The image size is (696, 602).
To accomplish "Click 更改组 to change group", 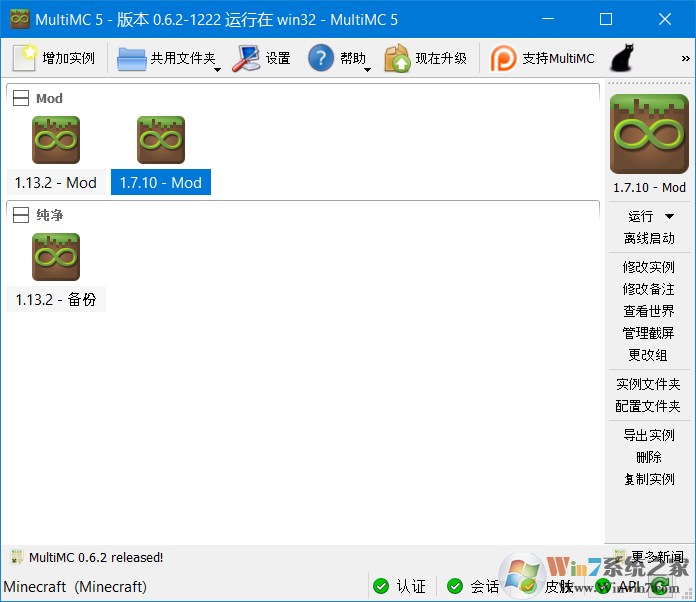I will (x=648, y=355).
